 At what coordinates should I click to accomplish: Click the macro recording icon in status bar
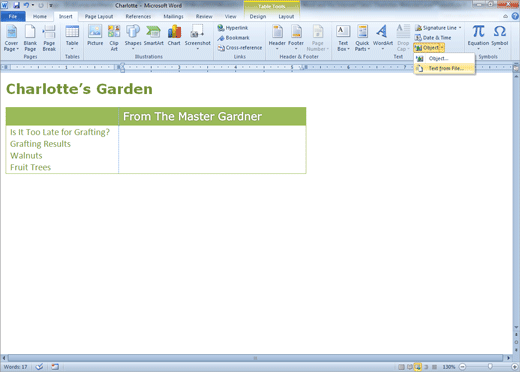point(55,367)
